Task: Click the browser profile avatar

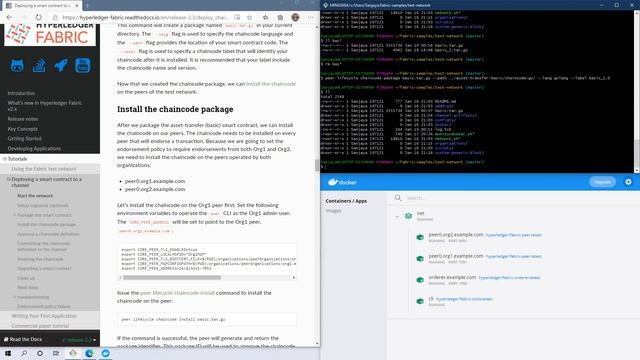Action: [x=295, y=18]
